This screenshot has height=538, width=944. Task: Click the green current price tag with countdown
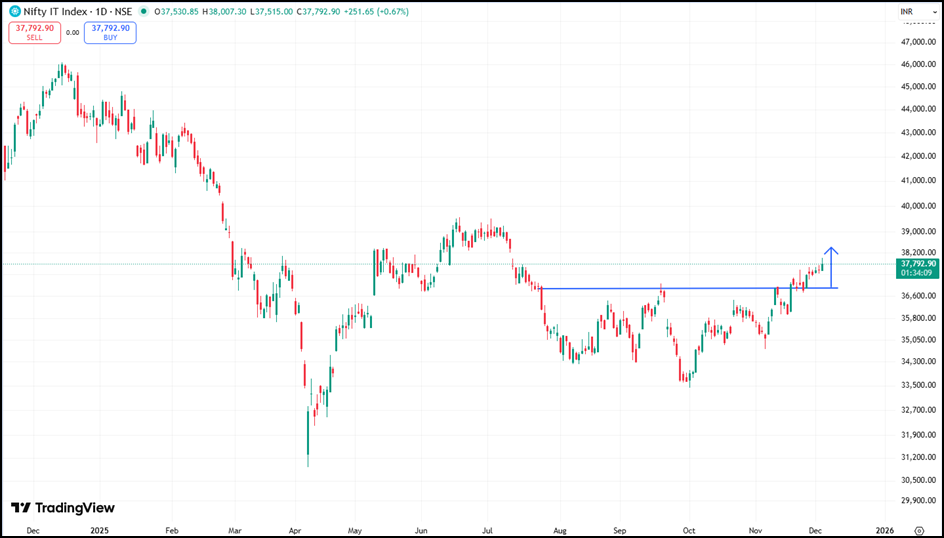coord(918,268)
